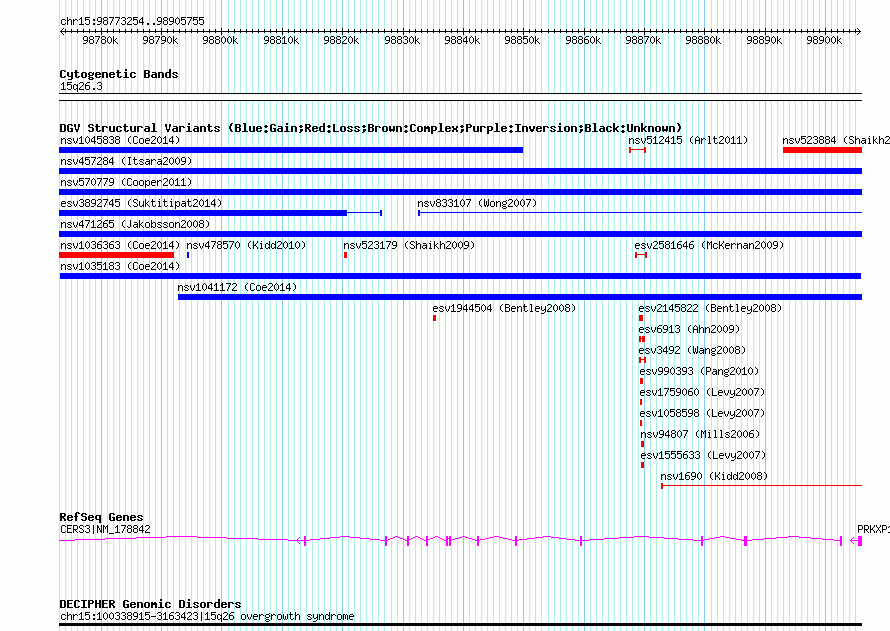Click the CERS3|NM_178842 gene label
890x631 pixels.
click(105, 529)
